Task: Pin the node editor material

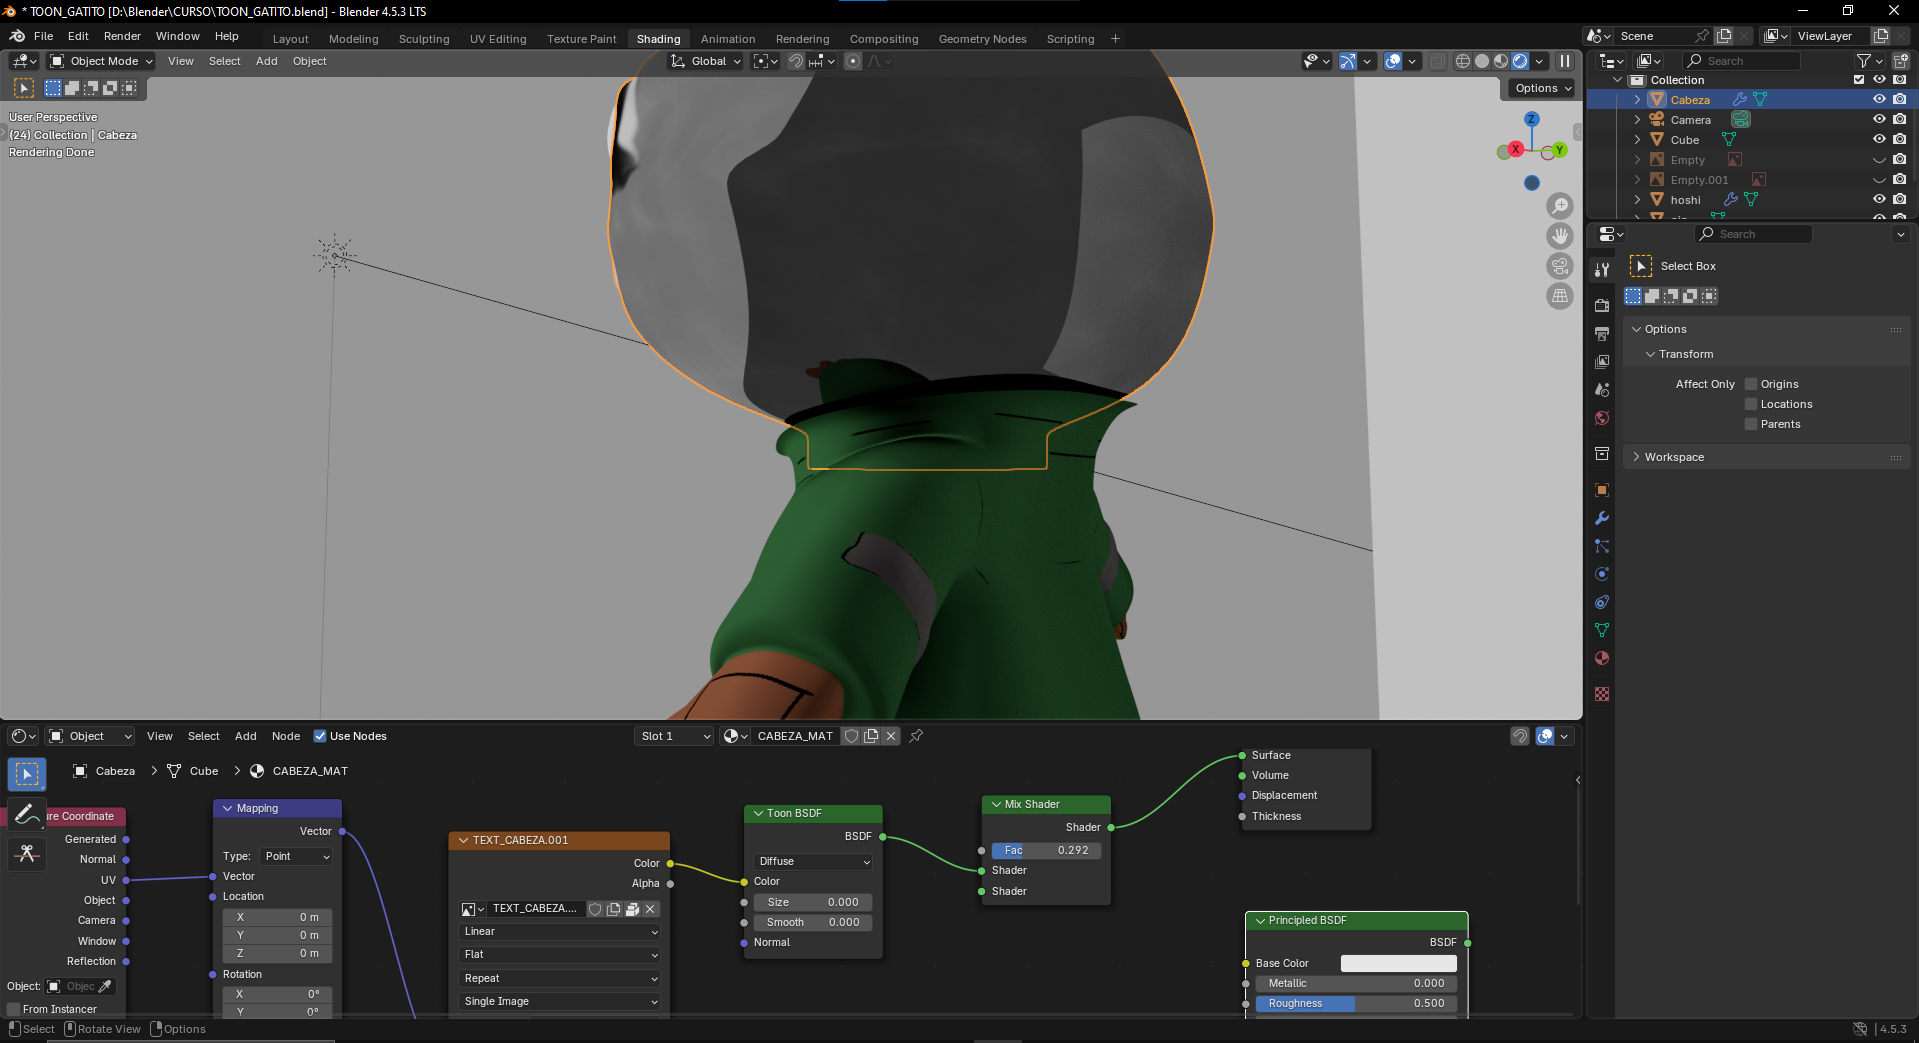Action: click(916, 736)
